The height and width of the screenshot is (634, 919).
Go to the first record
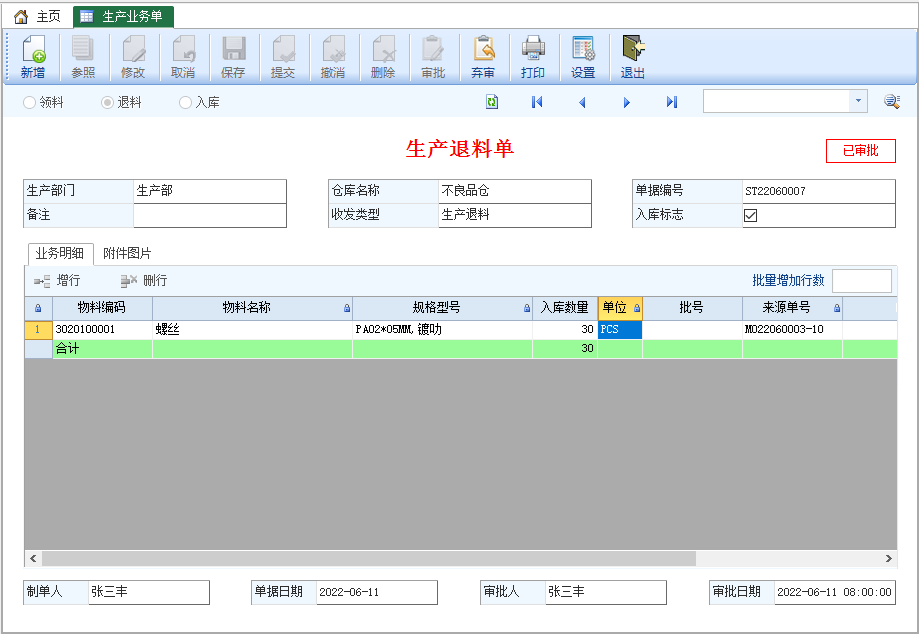pos(537,102)
